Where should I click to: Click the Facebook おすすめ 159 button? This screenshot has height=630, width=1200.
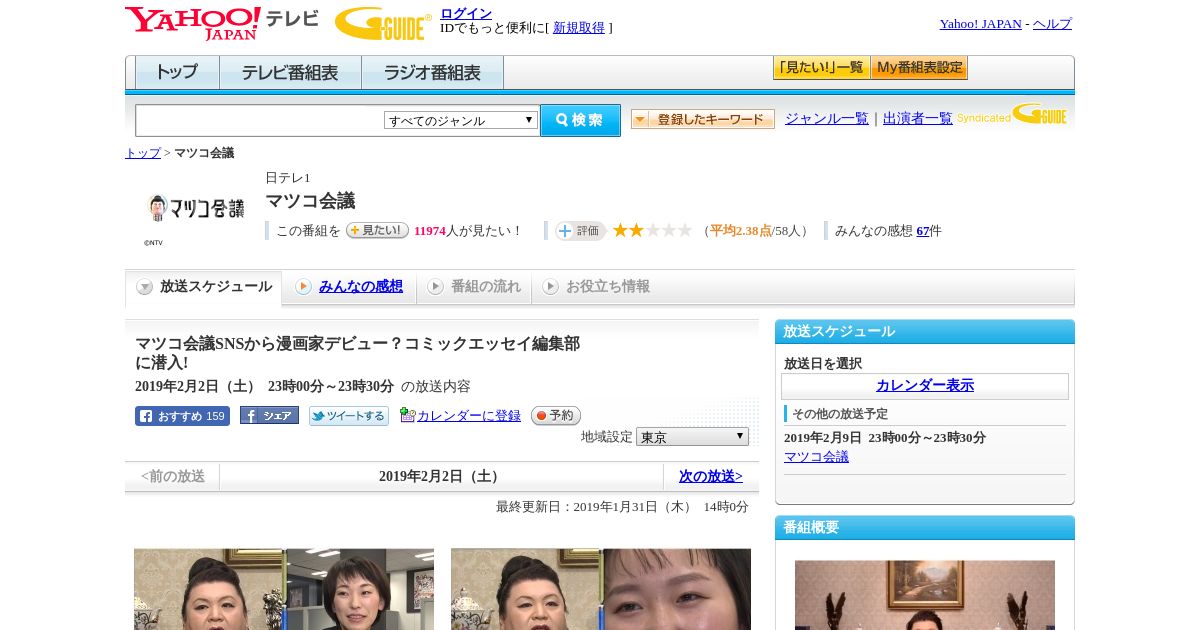182,416
